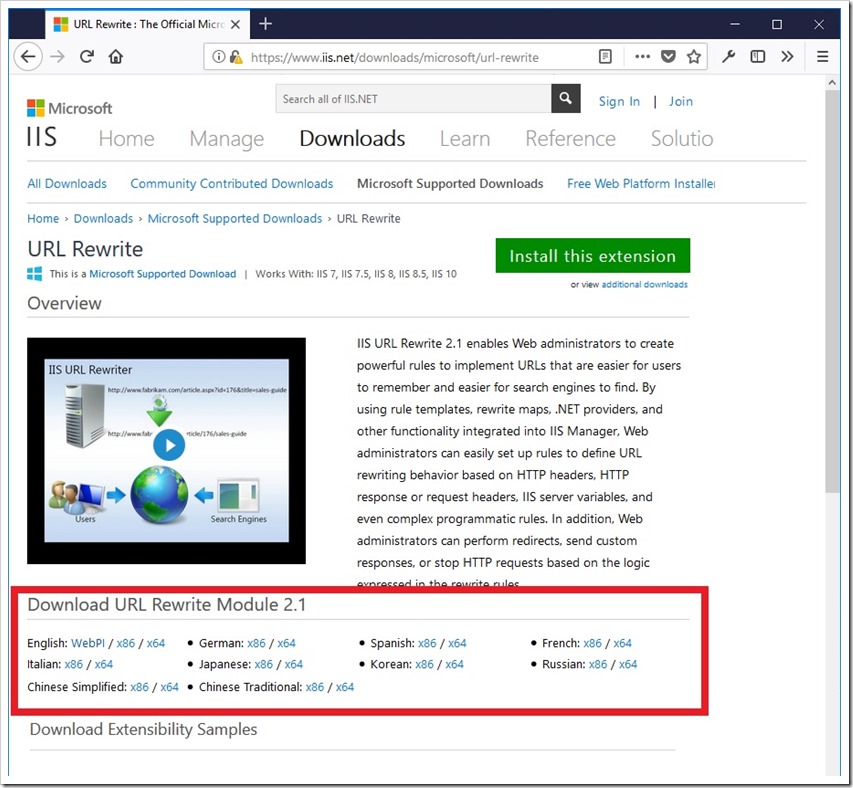Download English x64 installer
The image size is (853, 788).
(x=156, y=643)
